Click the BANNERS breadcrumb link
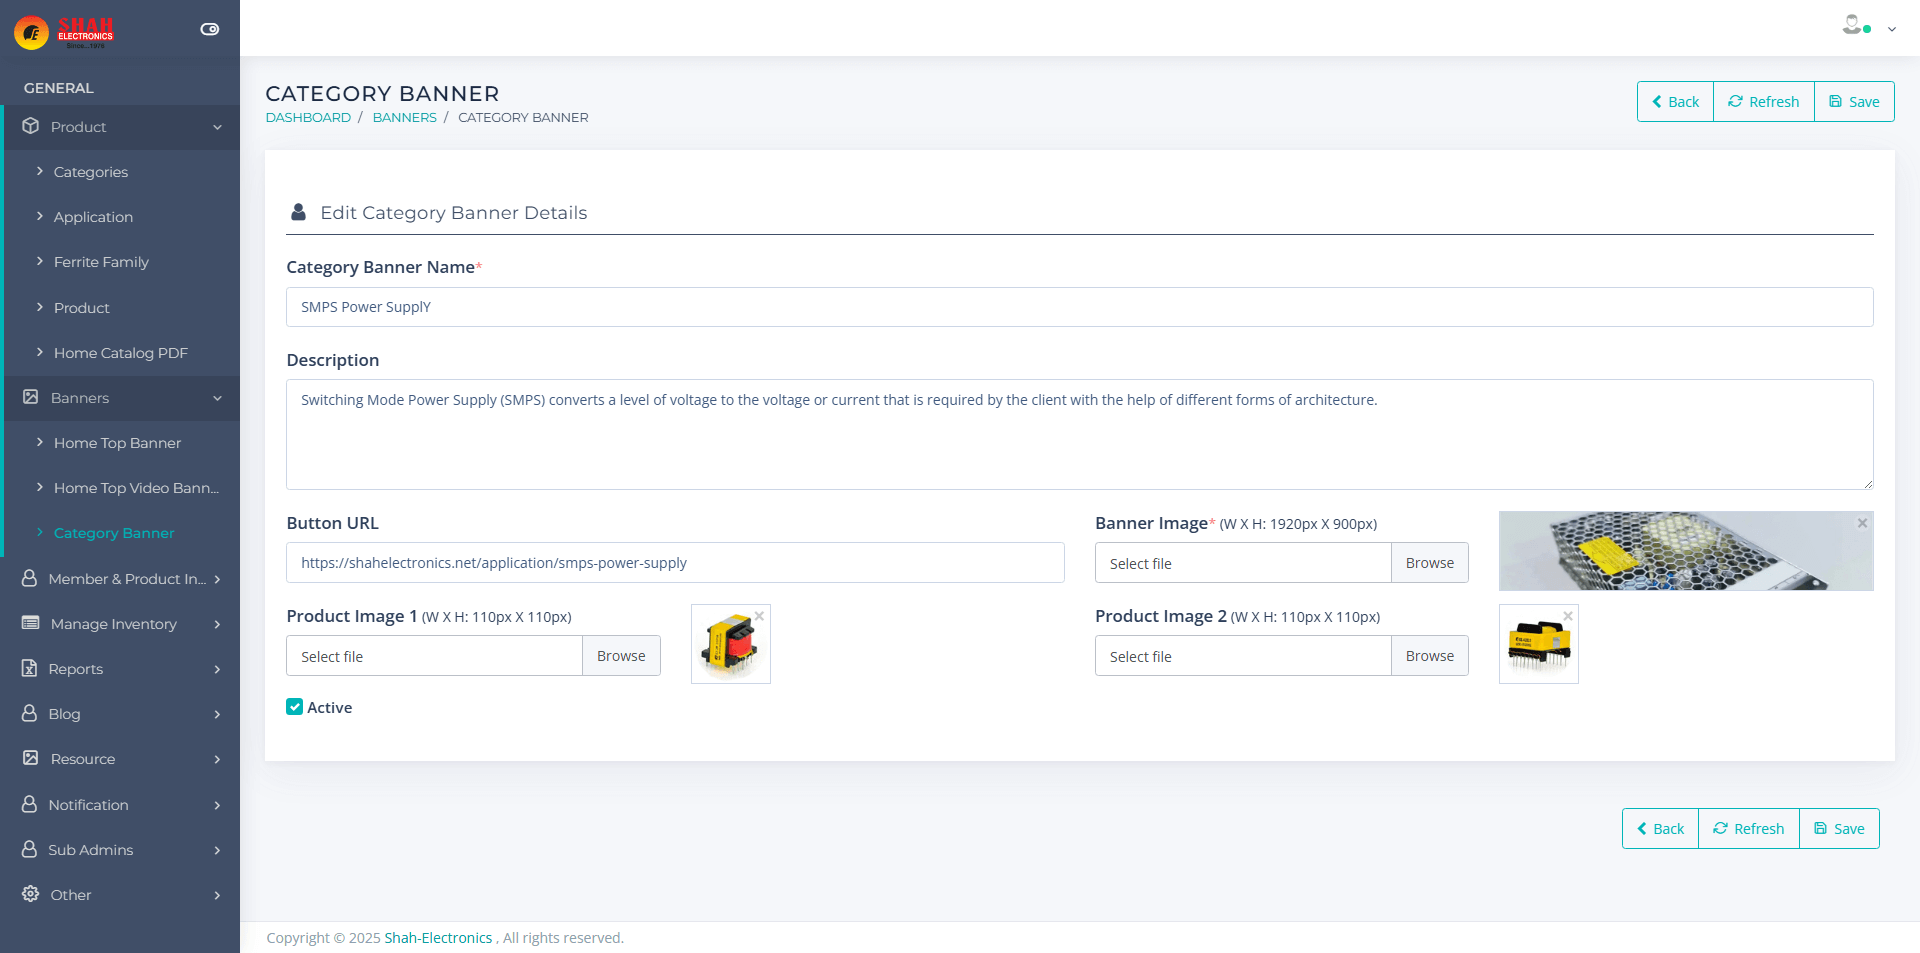 pyautogui.click(x=404, y=118)
